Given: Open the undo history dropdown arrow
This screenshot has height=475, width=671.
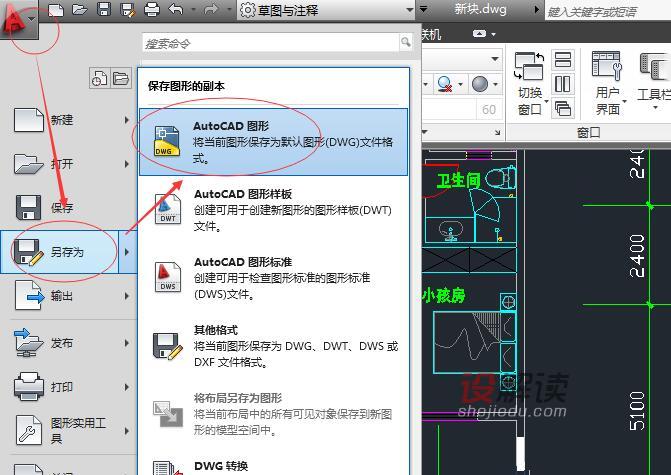Looking at the screenshot, I should point(193,9).
